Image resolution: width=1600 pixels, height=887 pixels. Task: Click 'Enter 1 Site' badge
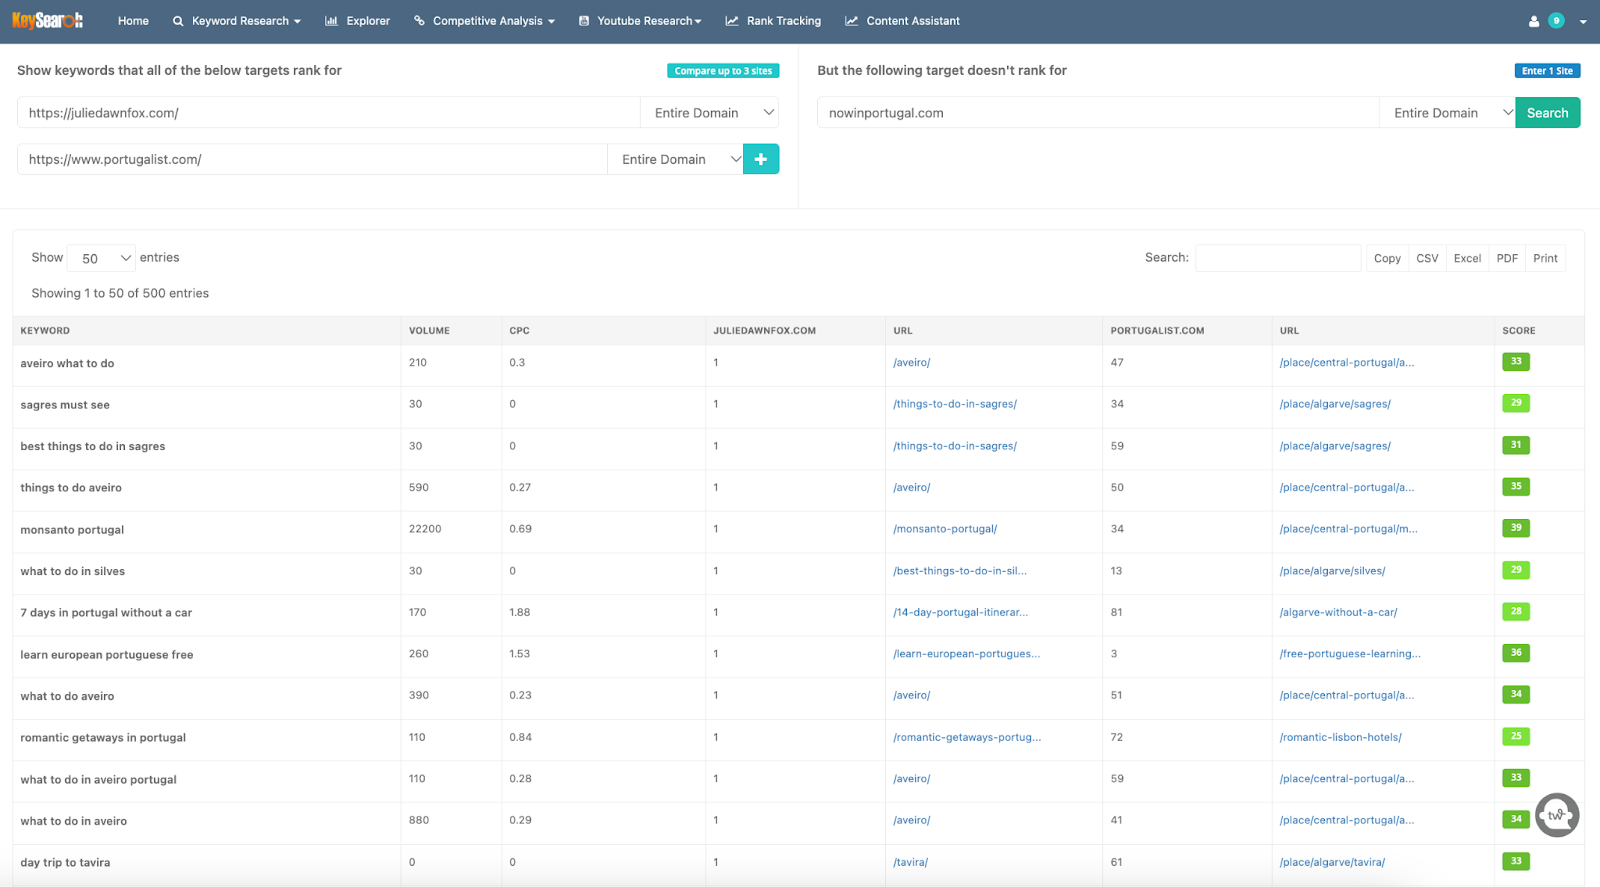tap(1547, 71)
